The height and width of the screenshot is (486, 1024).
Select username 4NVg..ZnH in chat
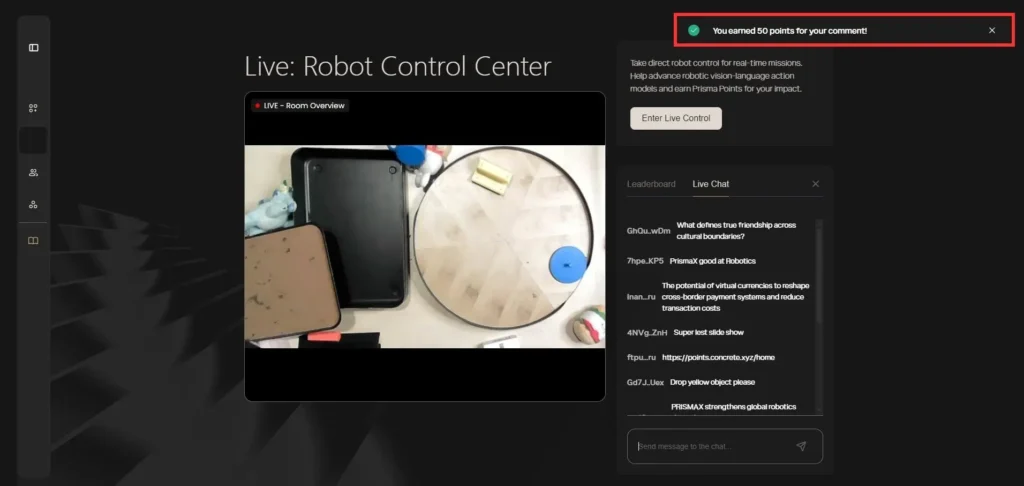pos(647,332)
